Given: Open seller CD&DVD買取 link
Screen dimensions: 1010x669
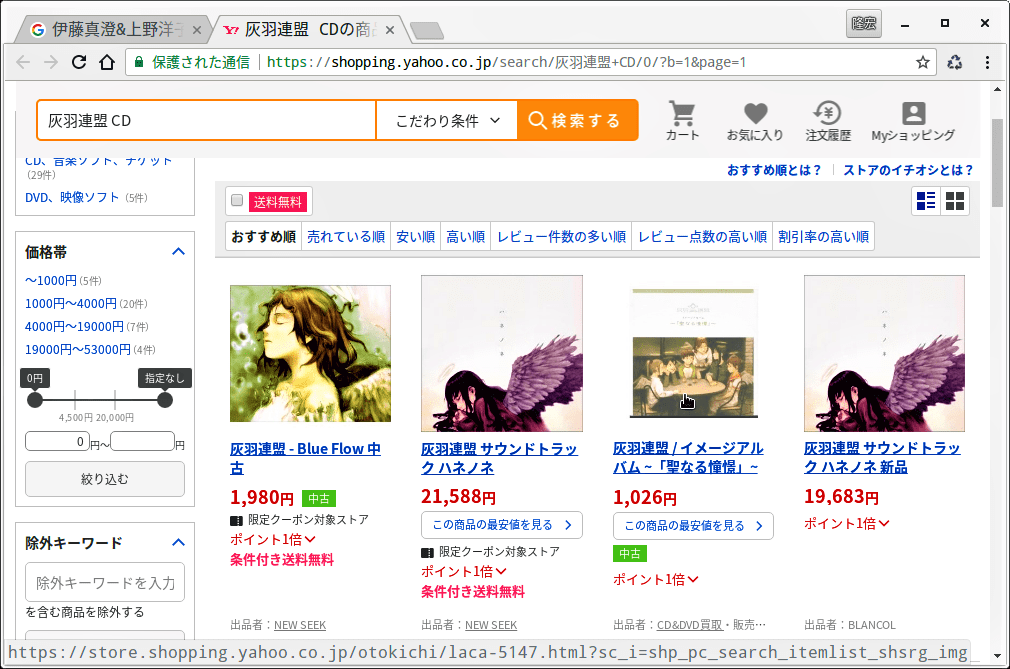Looking at the screenshot, I should pos(689,625).
